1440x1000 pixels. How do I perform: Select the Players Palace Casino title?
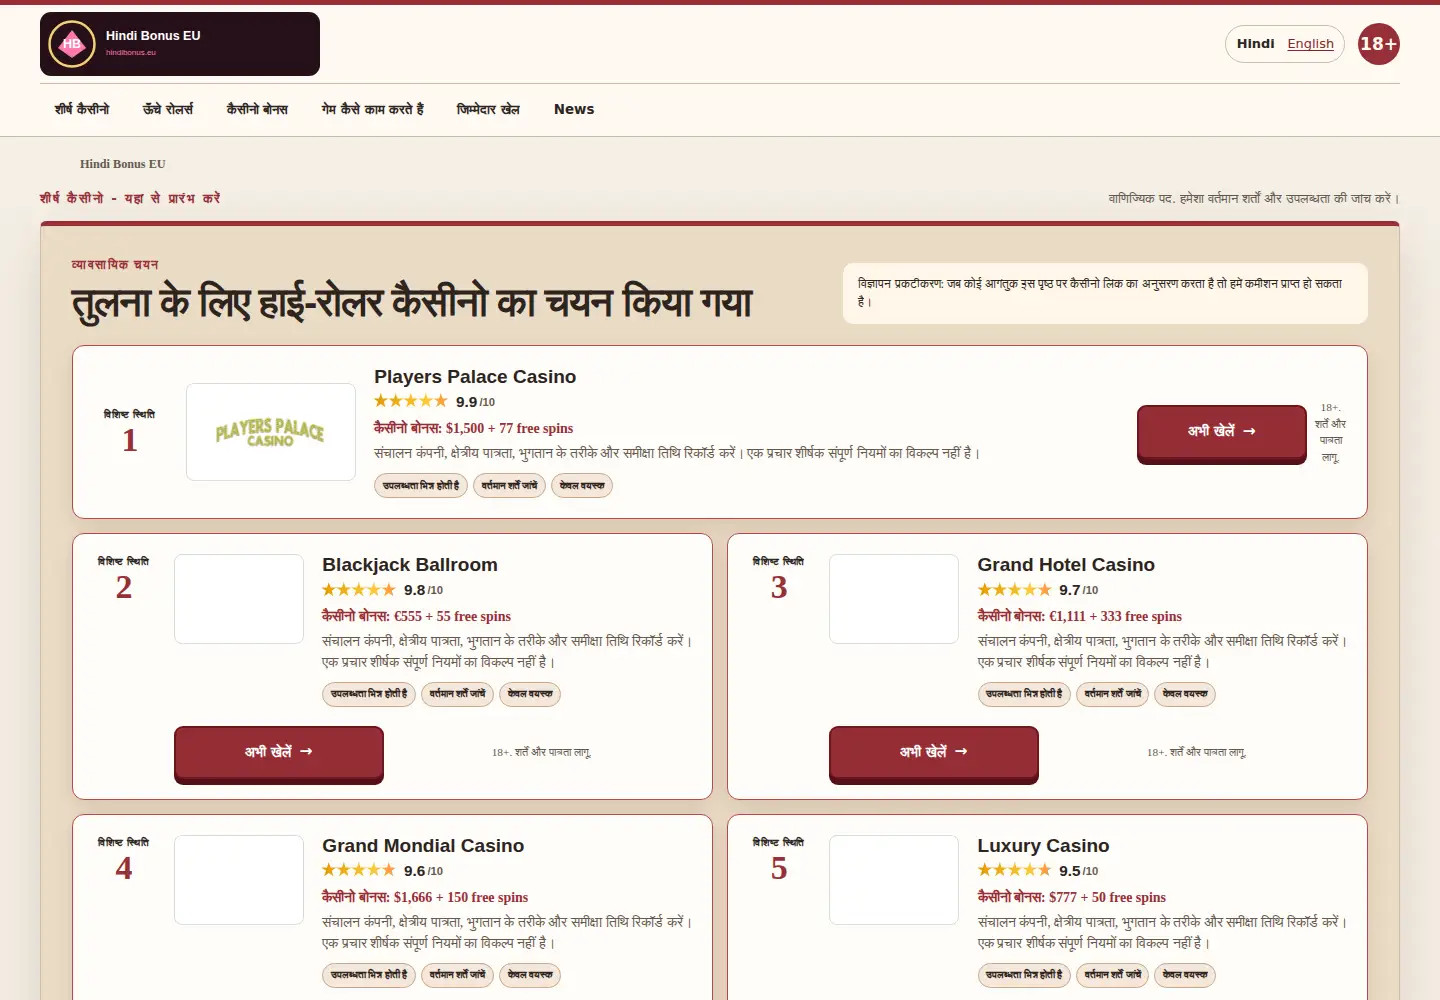(x=475, y=377)
